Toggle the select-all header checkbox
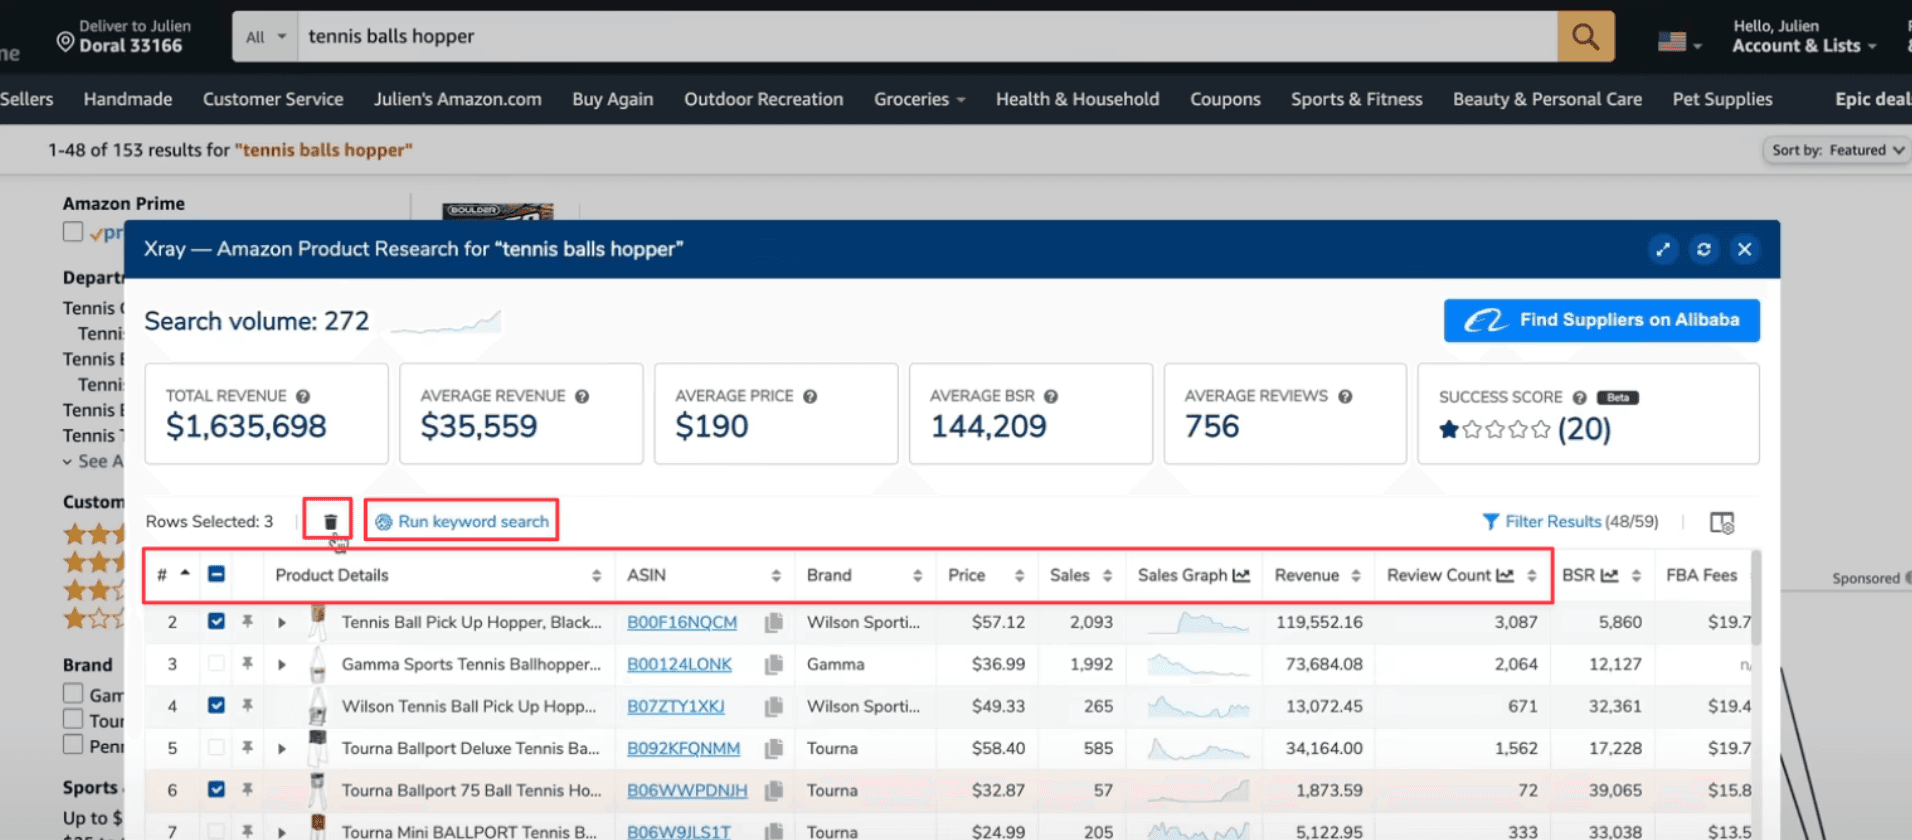1912x840 pixels. pos(216,575)
